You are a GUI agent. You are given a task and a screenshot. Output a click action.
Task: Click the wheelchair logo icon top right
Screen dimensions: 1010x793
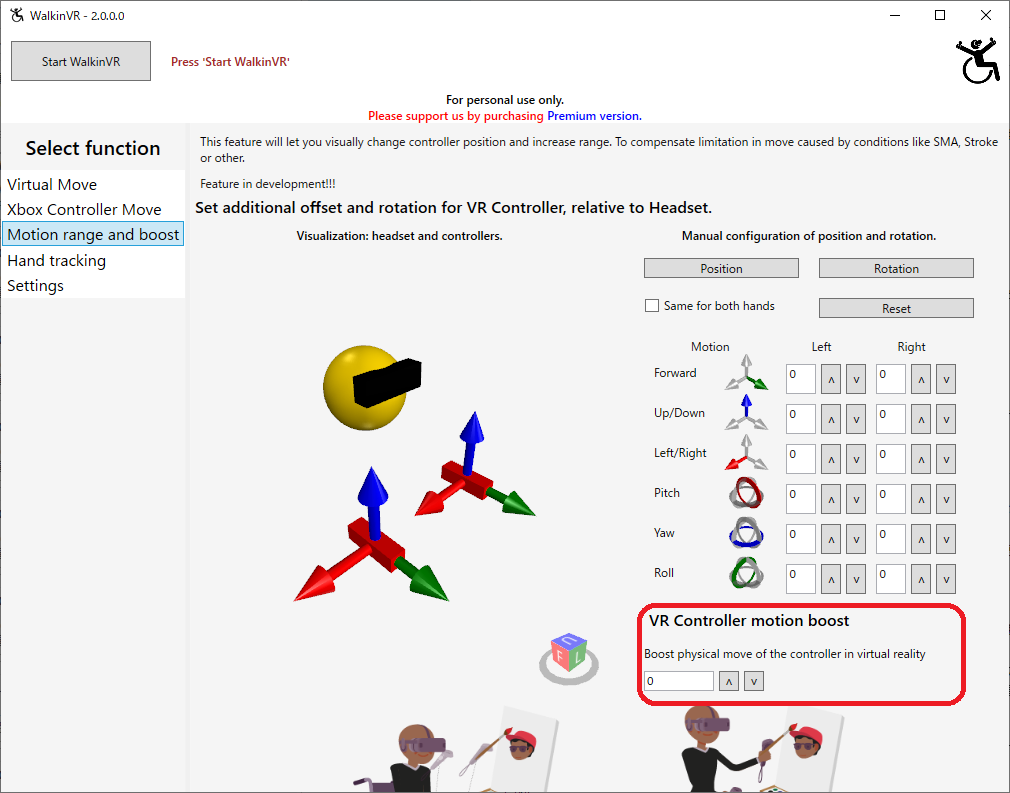[x=978, y=61]
